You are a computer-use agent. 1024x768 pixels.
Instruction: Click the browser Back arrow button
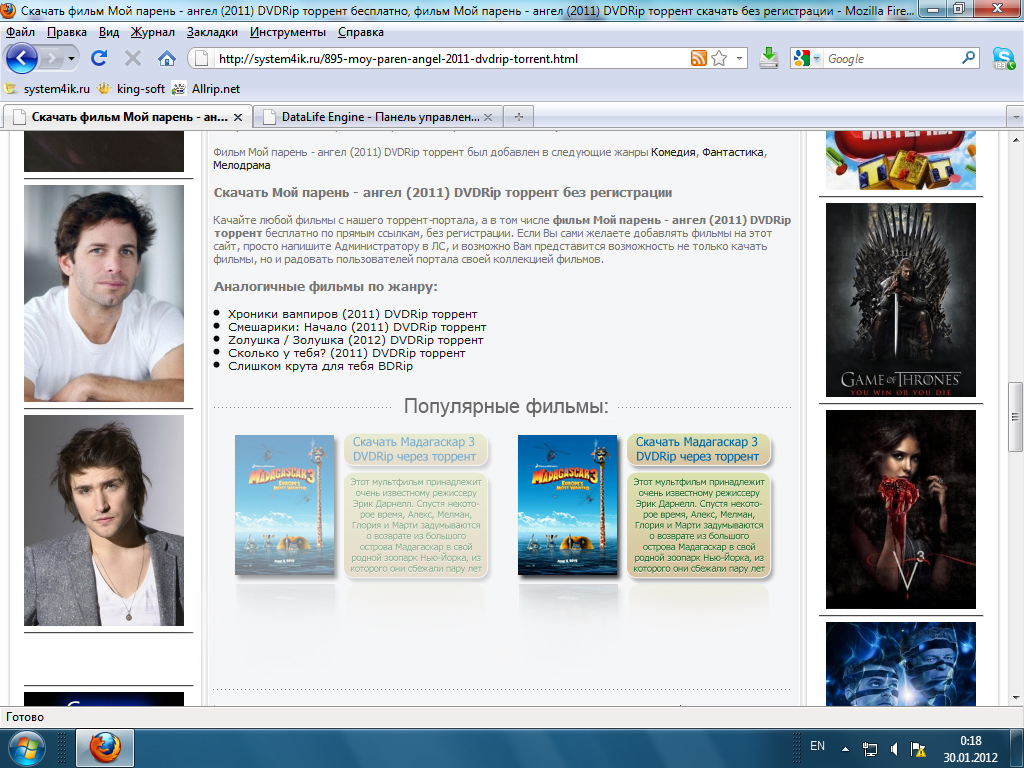(x=22, y=59)
